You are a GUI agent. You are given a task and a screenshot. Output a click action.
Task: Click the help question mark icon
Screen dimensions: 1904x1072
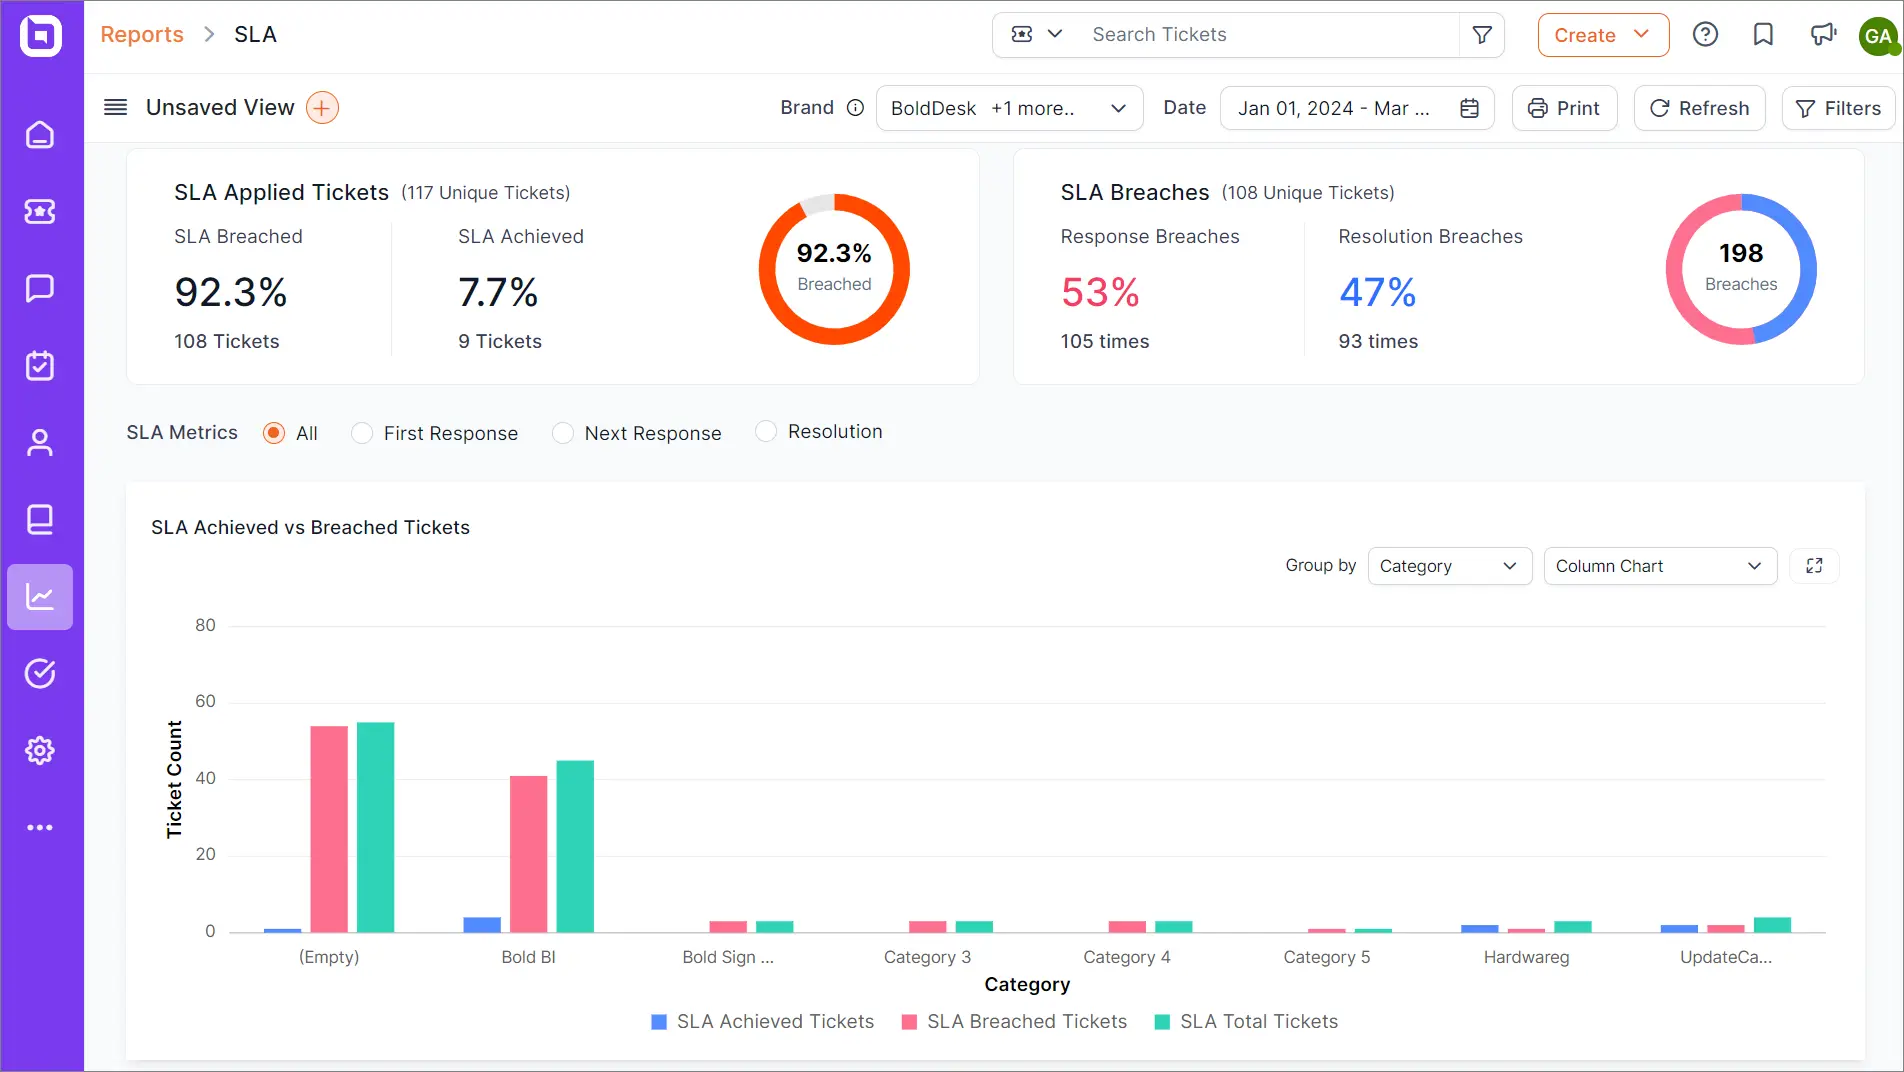1705,35
